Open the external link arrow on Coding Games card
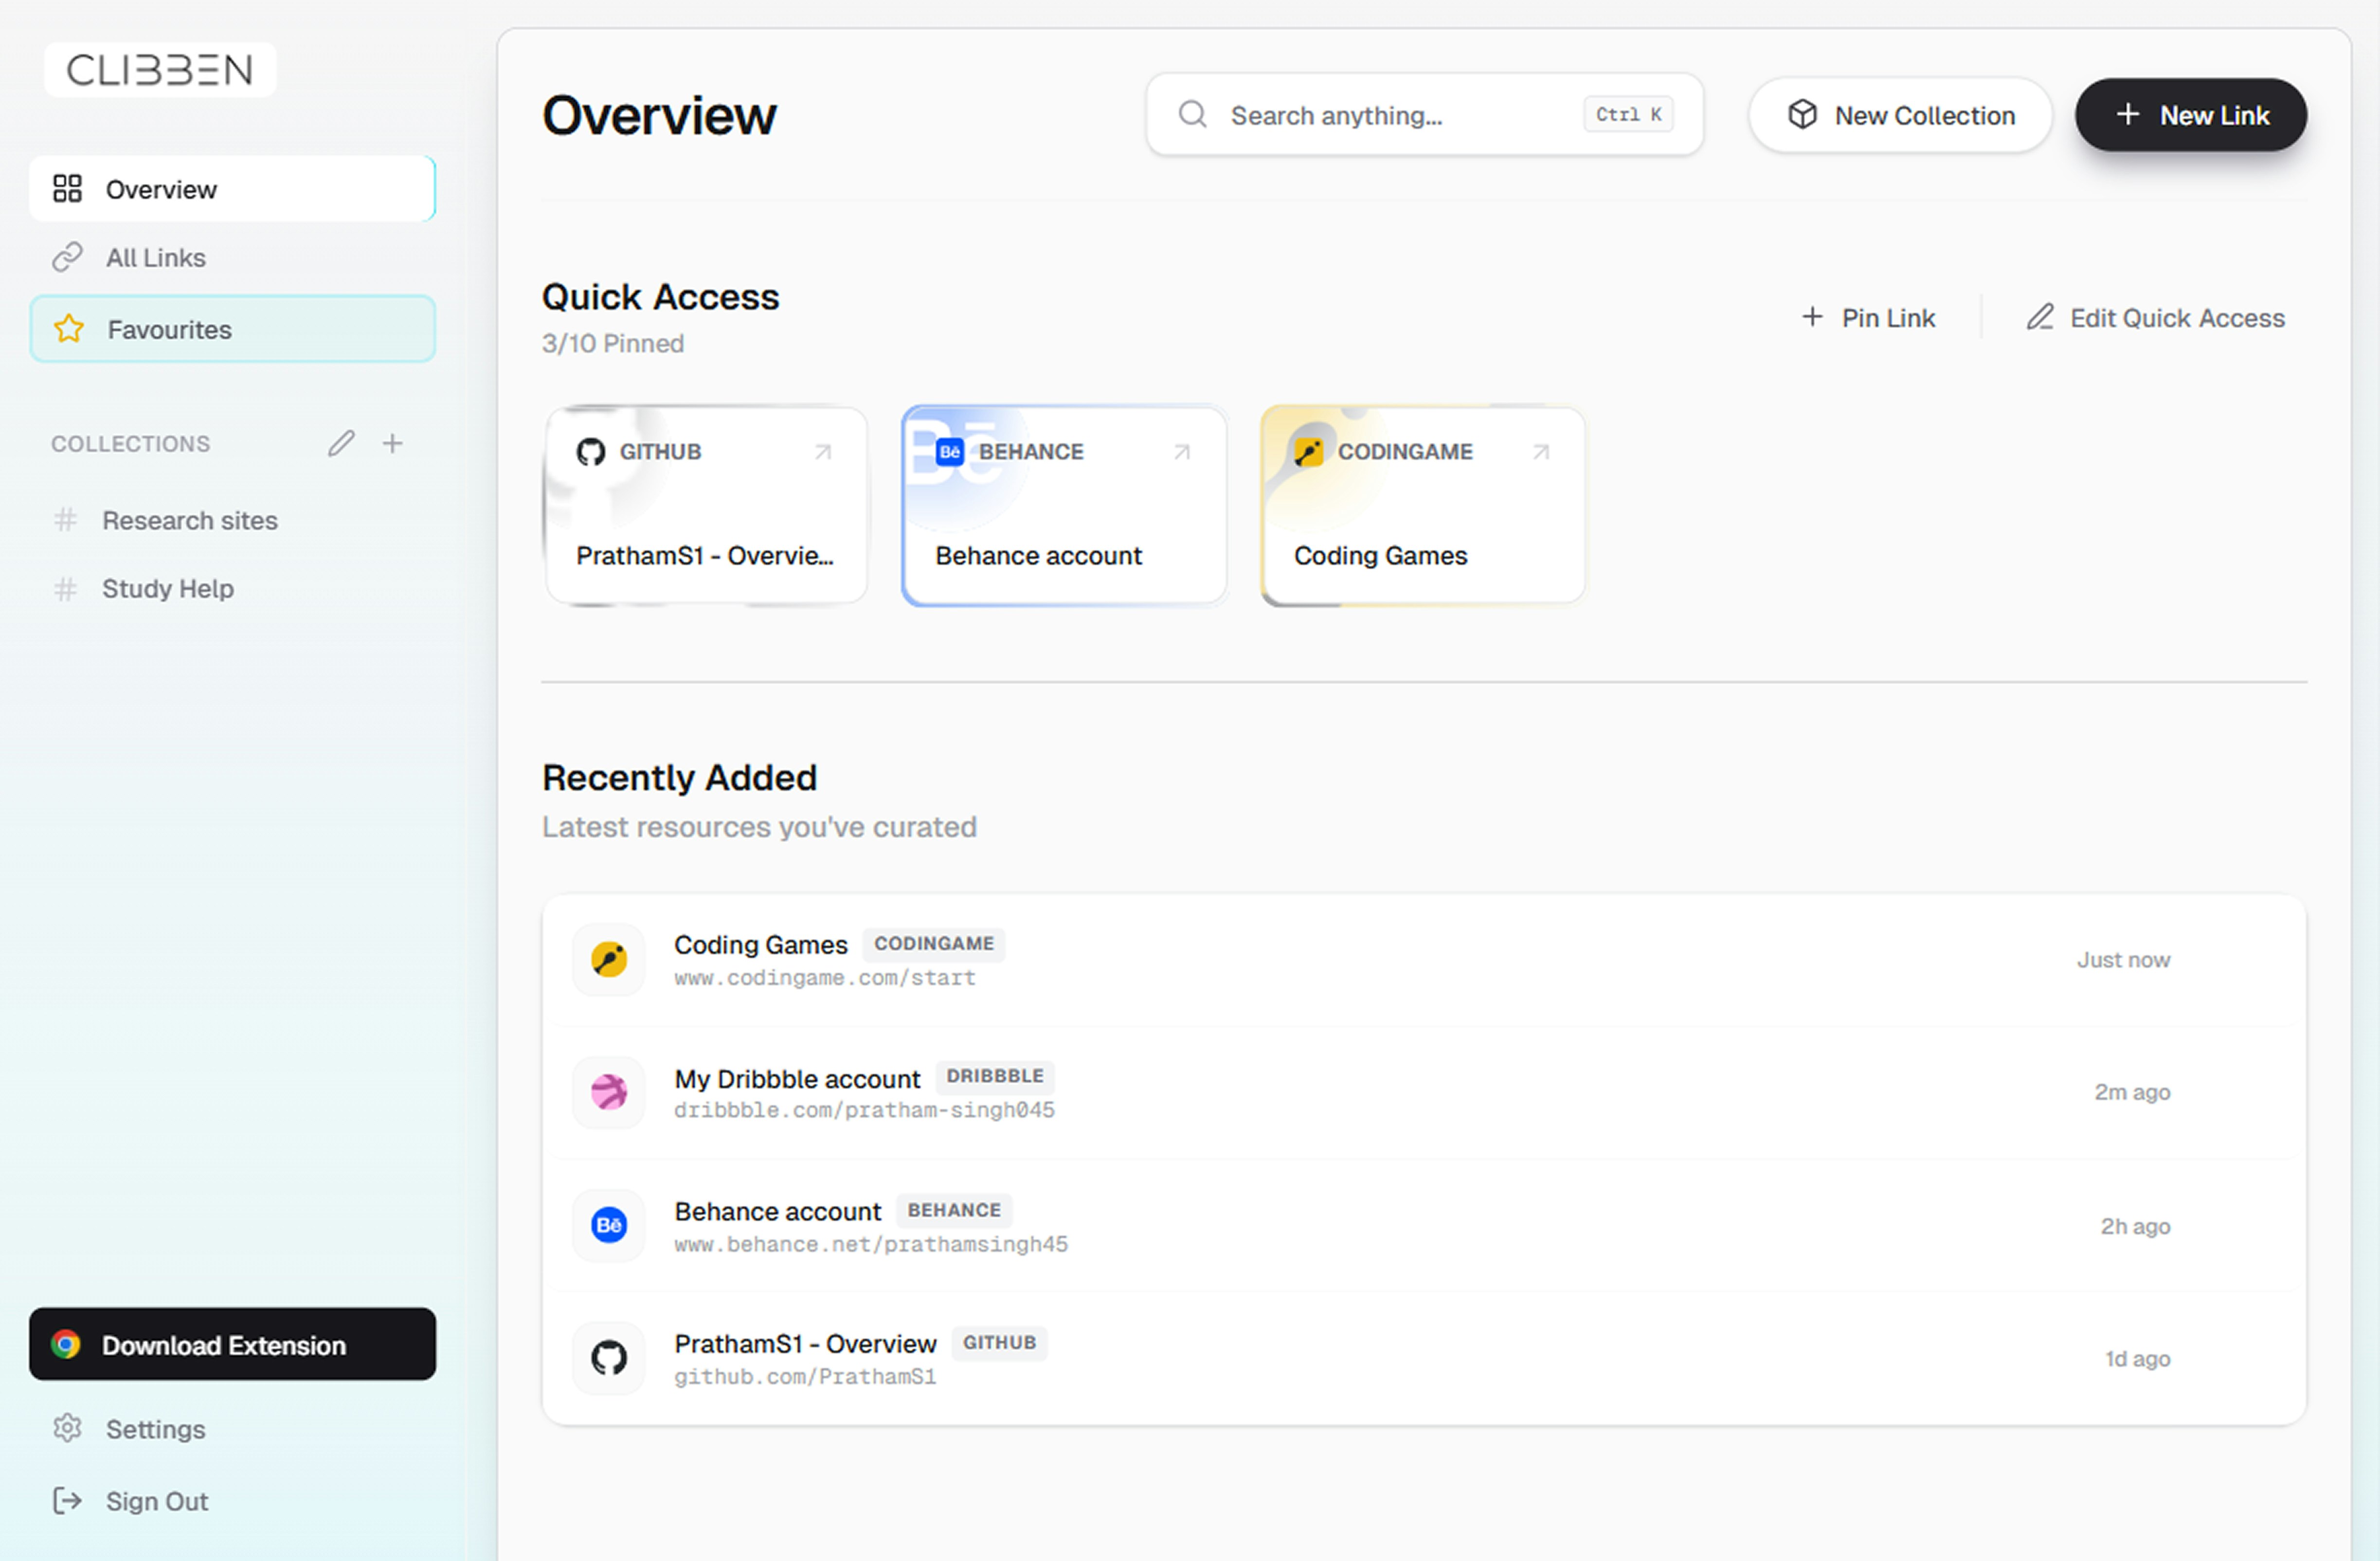 coord(1539,452)
